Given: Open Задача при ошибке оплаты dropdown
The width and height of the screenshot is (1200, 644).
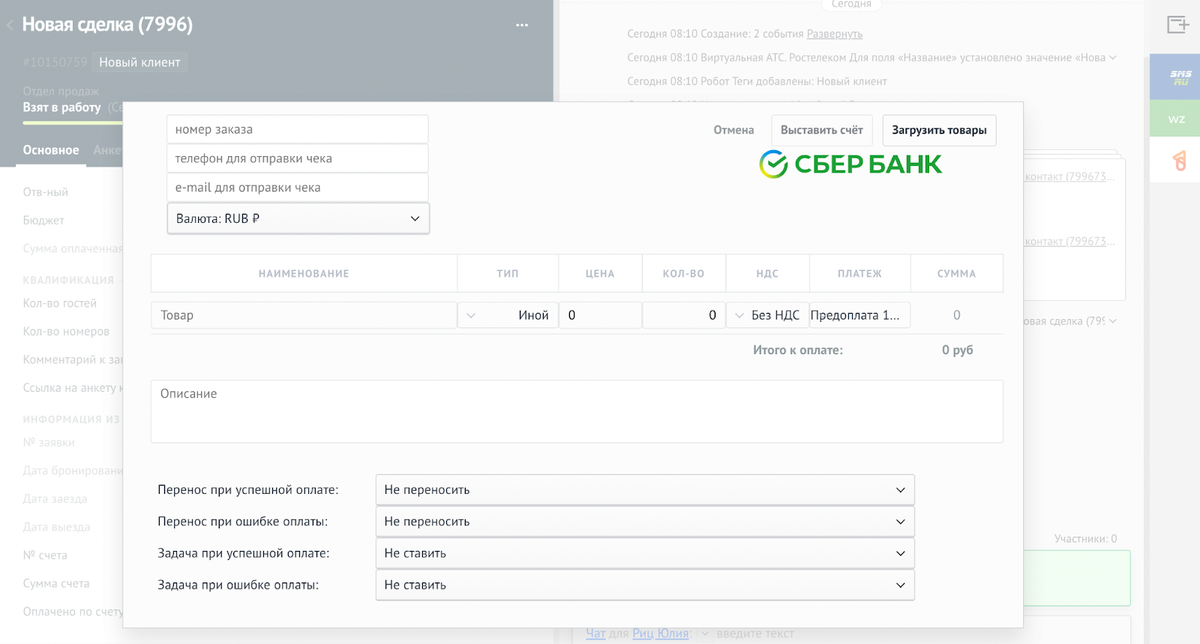Looking at the screenshot, I should (645, 585).
